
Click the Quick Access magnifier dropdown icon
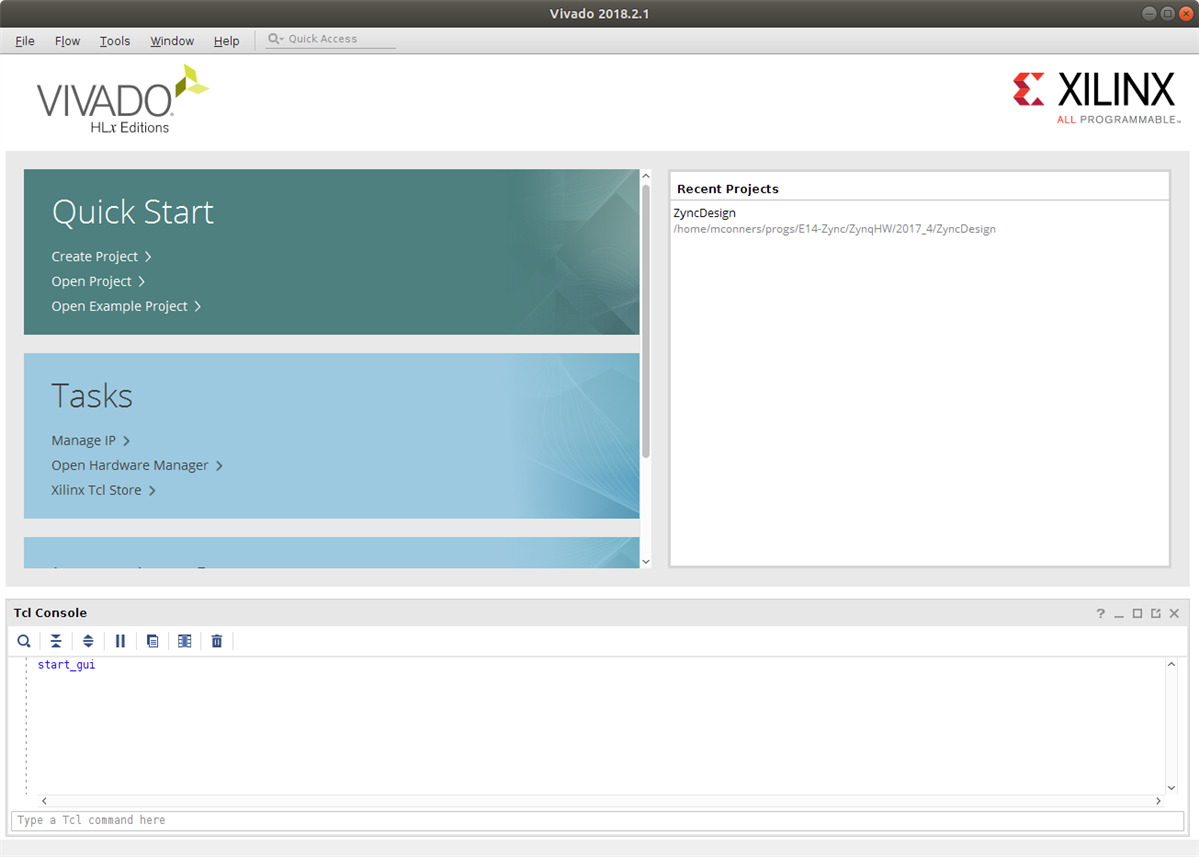pyautogui.click(x=275, y=38)
